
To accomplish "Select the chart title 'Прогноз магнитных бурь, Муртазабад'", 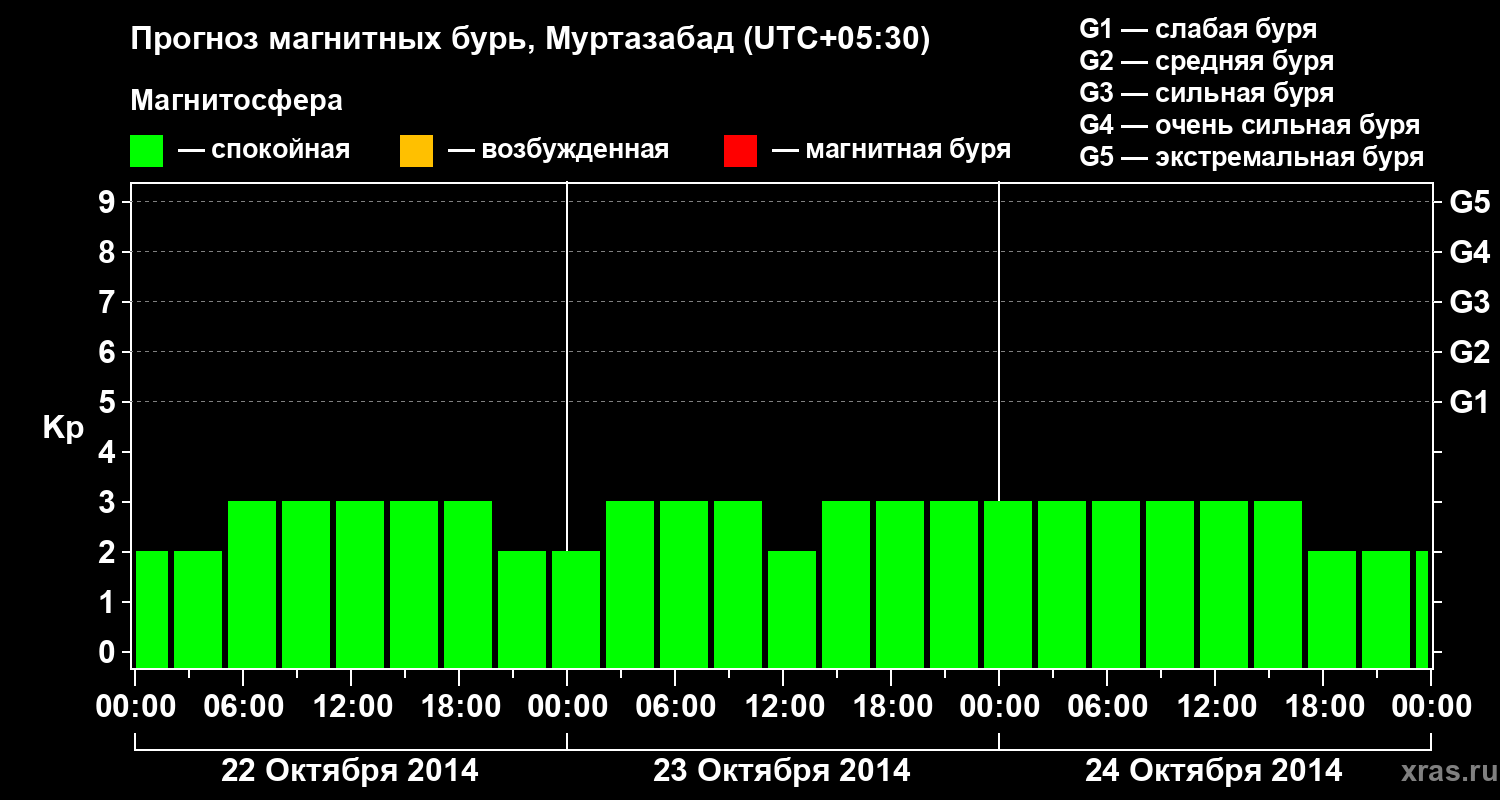I will 432,41.
